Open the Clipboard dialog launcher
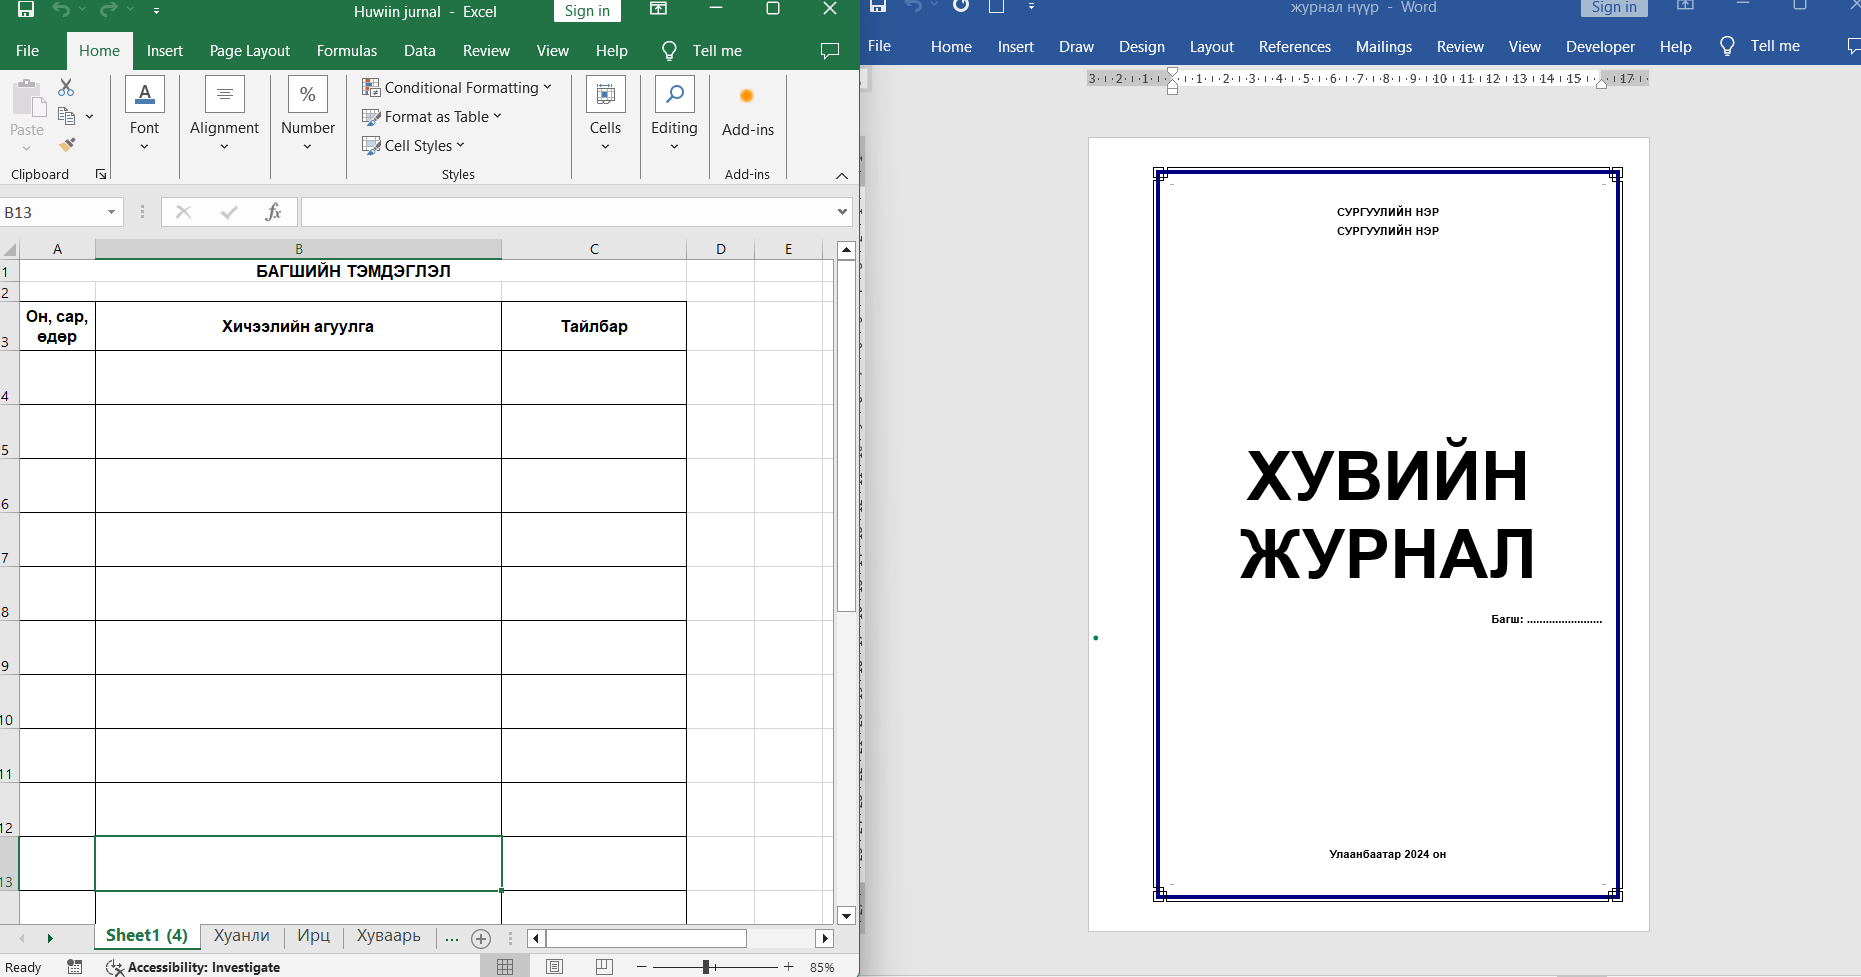 (x=101, y=174)
